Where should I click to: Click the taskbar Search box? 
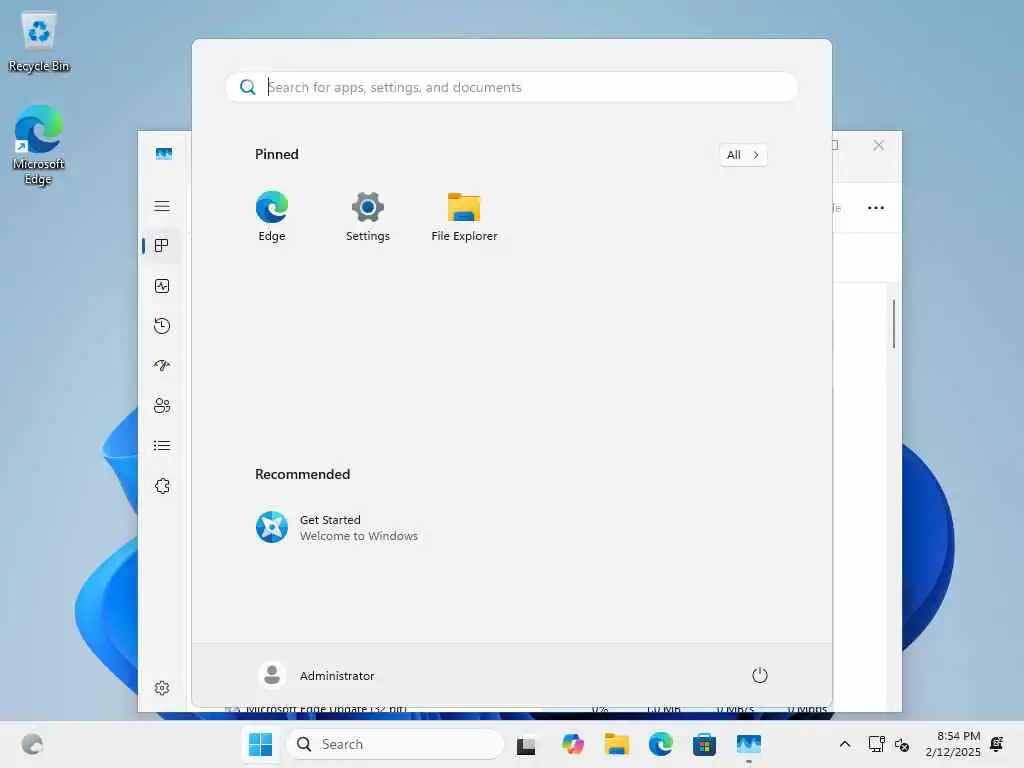pos(394,744)
